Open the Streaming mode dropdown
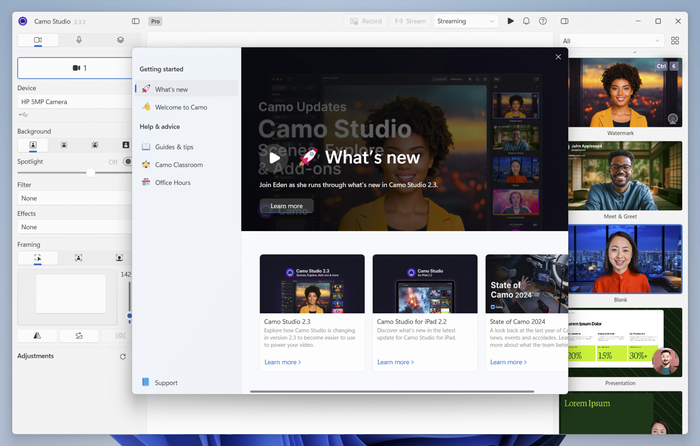Screen dimensions: 700x446 tap(465, 21)
